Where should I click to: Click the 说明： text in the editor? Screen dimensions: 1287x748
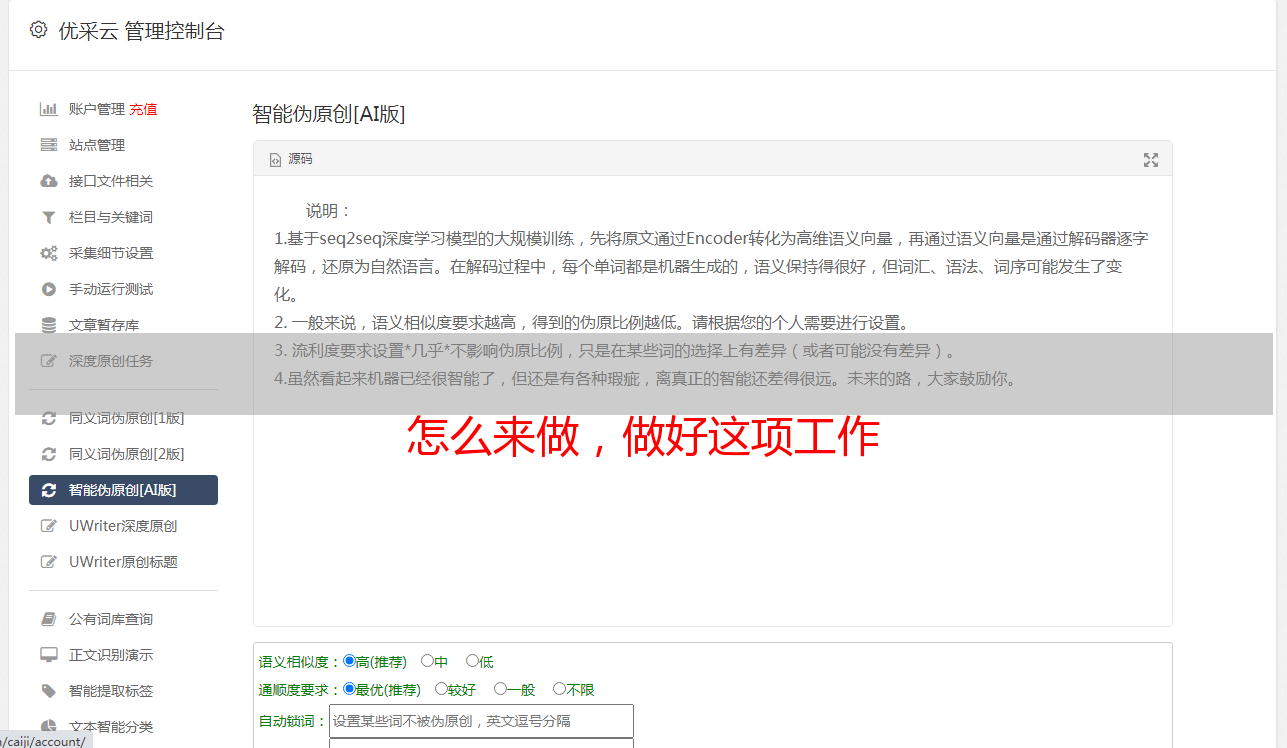tap(329, 211)
